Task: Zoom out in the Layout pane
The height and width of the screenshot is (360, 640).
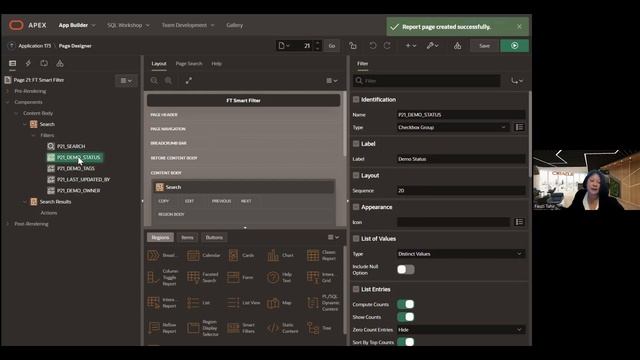Action: click(x=154, y=81)
